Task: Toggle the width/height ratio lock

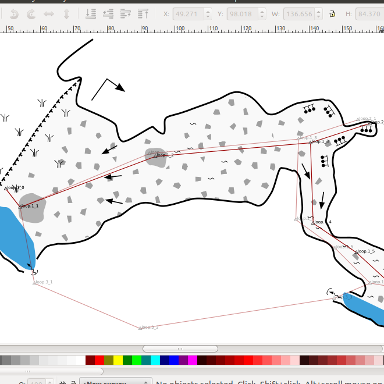Action: 332,14
